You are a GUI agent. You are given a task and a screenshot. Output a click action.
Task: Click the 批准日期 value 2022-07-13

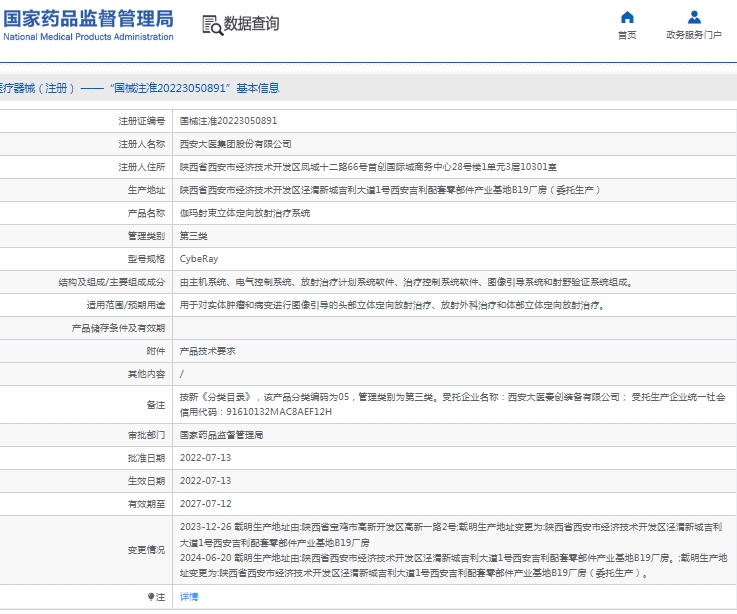(x=205, y=458)
